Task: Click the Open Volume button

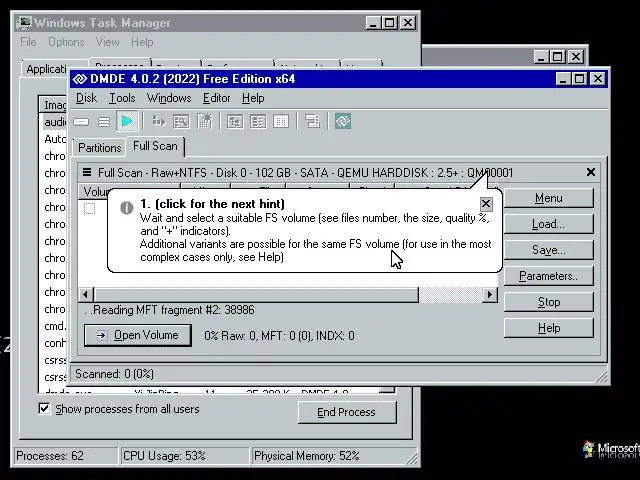Action: click(x=138, y=336)
